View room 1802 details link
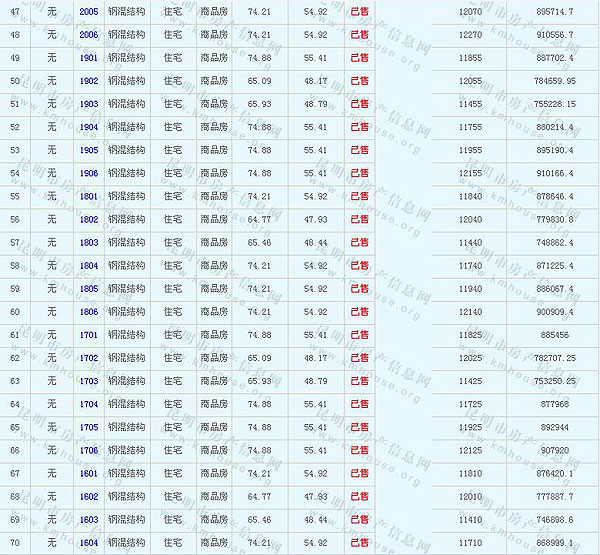Screen dimensions: 600x555 pos(89,219)
